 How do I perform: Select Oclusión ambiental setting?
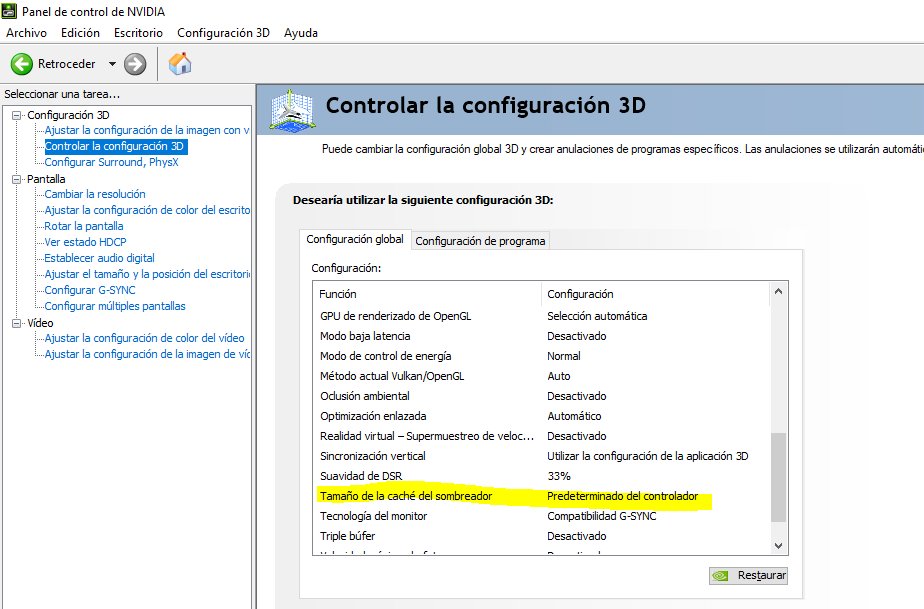[x=542, y=396]
